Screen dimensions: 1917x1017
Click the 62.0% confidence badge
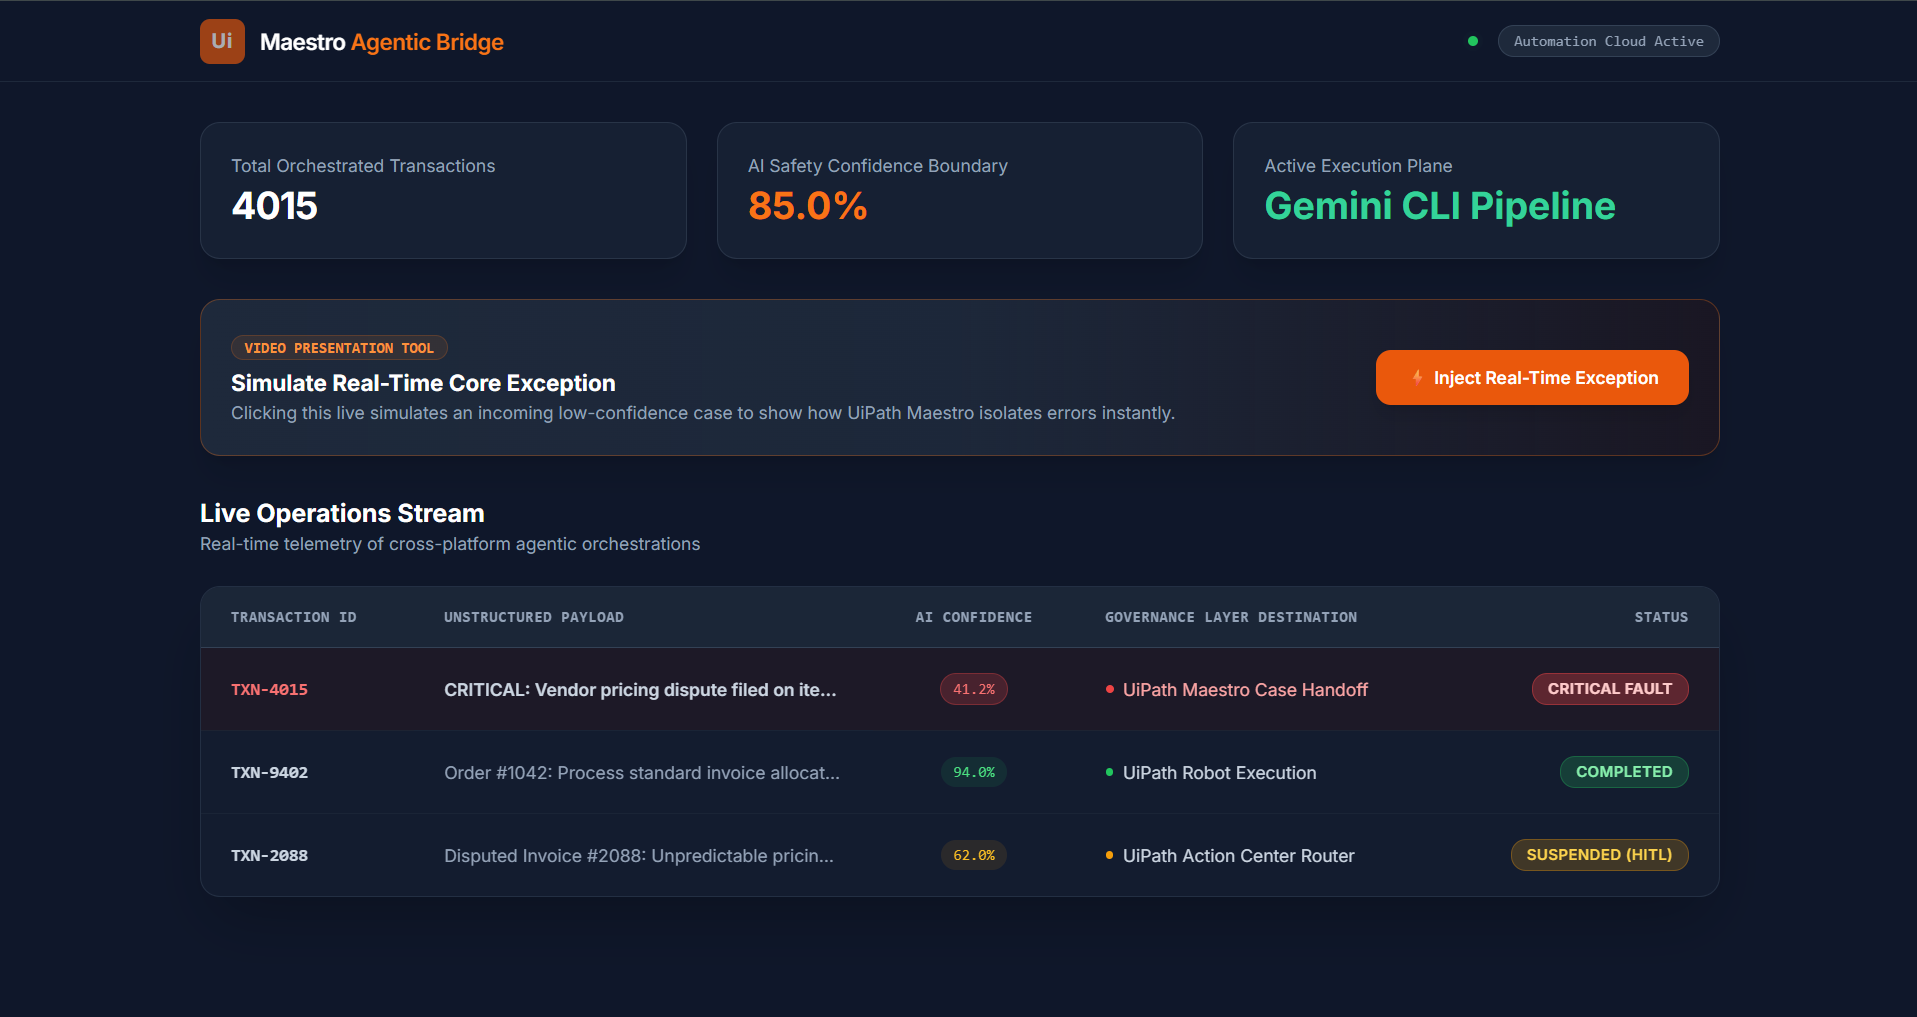(974, 855)
